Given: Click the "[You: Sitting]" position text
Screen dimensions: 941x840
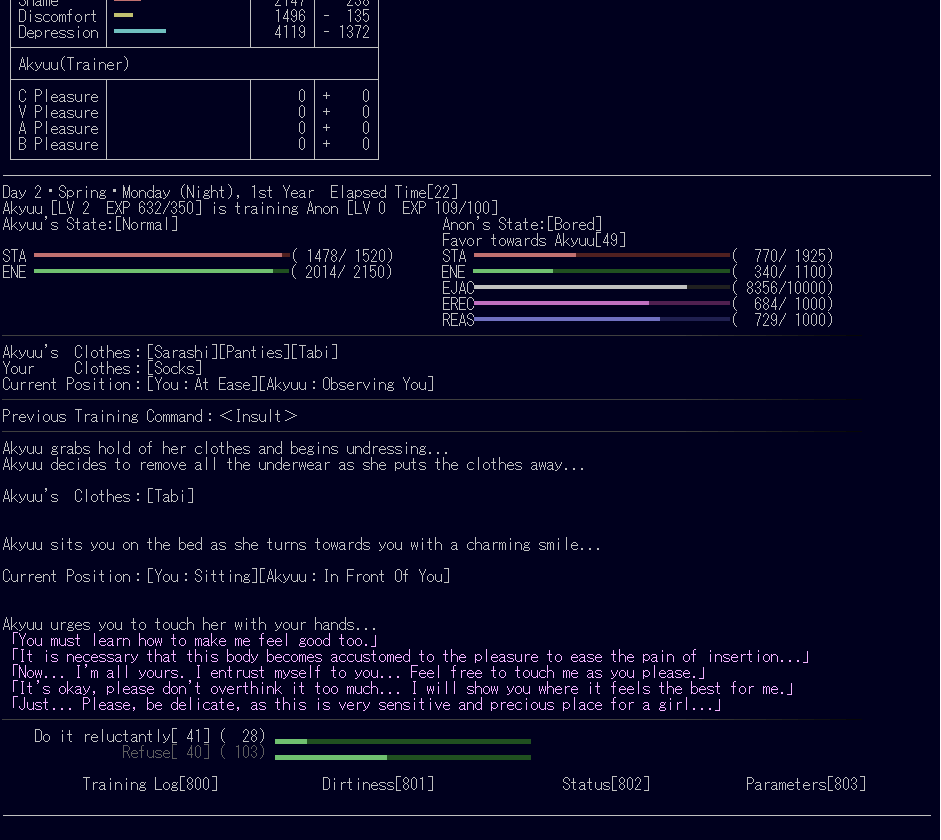Looking at the screenshot, I should (x=202, y=577).
